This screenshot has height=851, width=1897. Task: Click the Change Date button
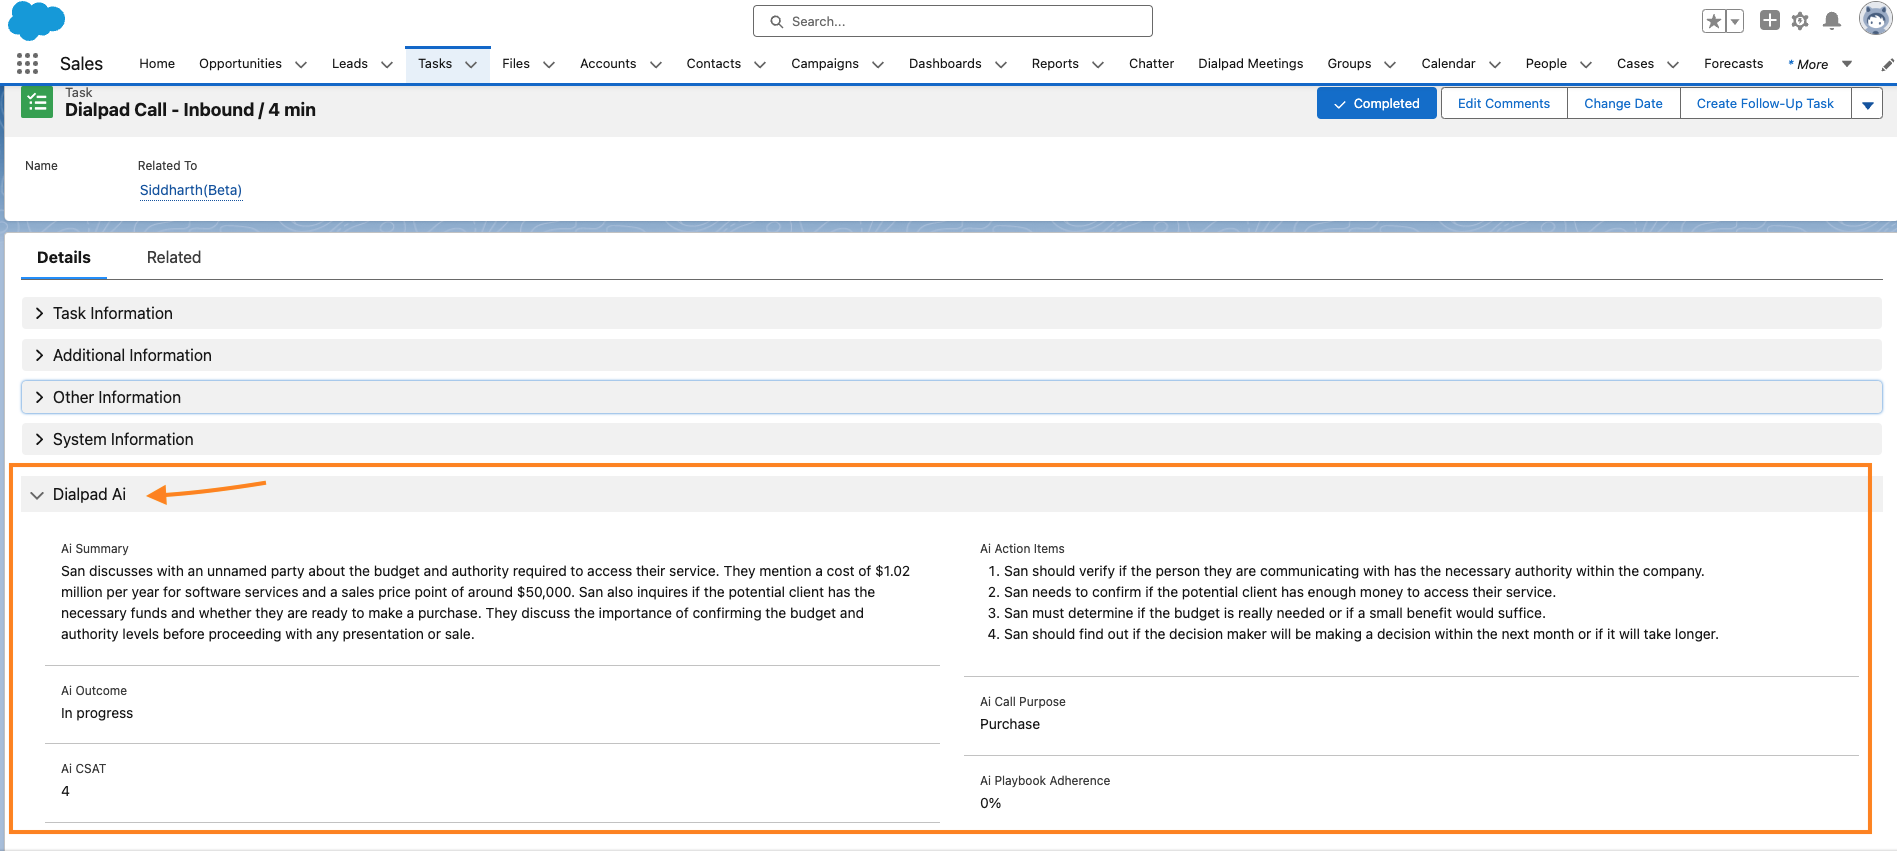pyautogui.click(x=1623, y=103)
